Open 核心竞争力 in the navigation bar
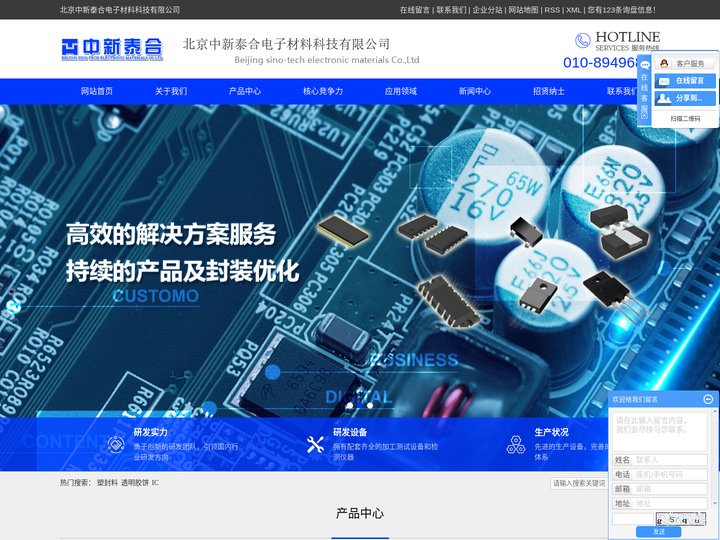Image resolution: width=720 pixels, height=540 pixels. pos(323,91)
